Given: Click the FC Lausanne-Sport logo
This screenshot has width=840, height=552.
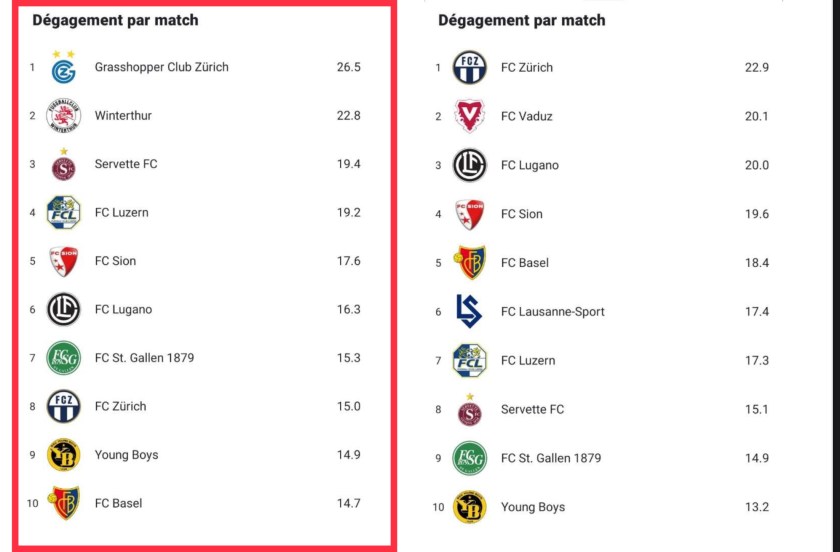Looking at the screenshot, I should [x=469, y=311].
